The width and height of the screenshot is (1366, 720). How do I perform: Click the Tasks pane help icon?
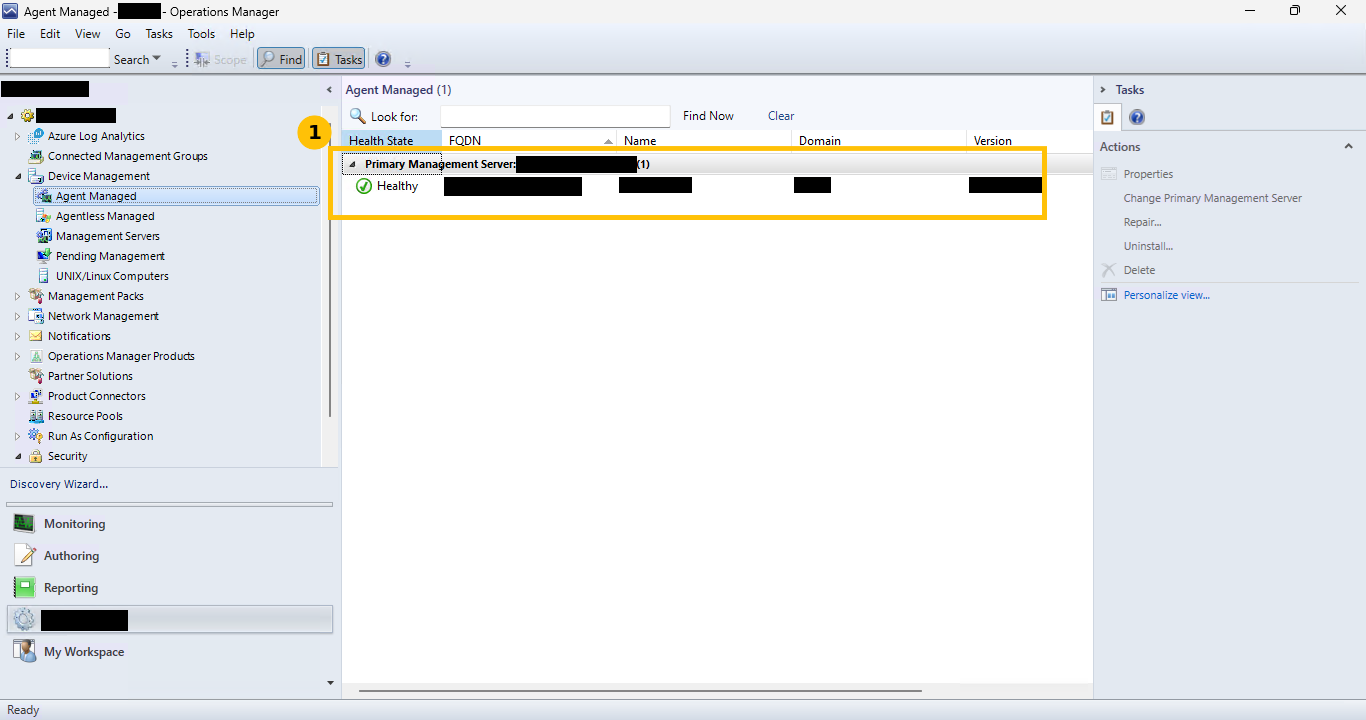coord(1137,117)
